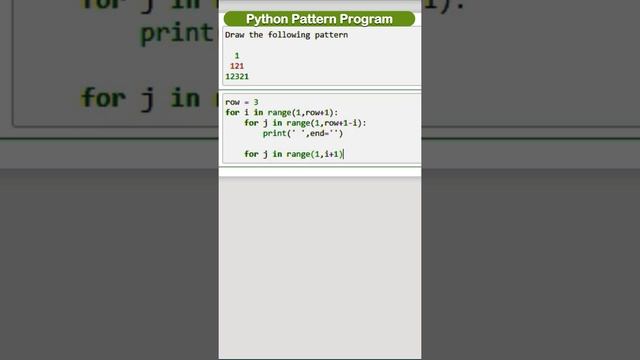Screen dimensions: 640x360
Task: Click the print(' ',end='') code line
Action: tap(303, 133)
